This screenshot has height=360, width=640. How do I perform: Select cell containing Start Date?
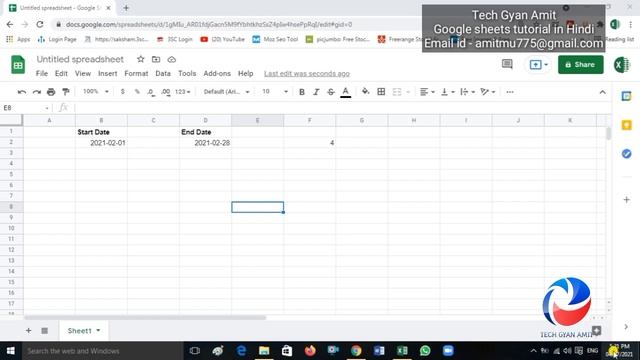click(101, 132)
